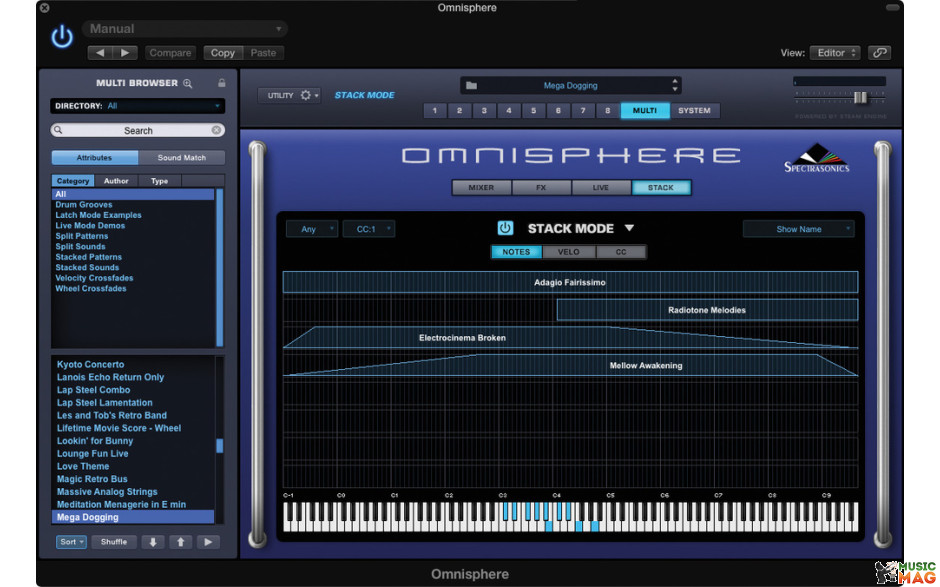Click the link chain icon
Viewport: 940px width, 587px height.
pos(879,53)
